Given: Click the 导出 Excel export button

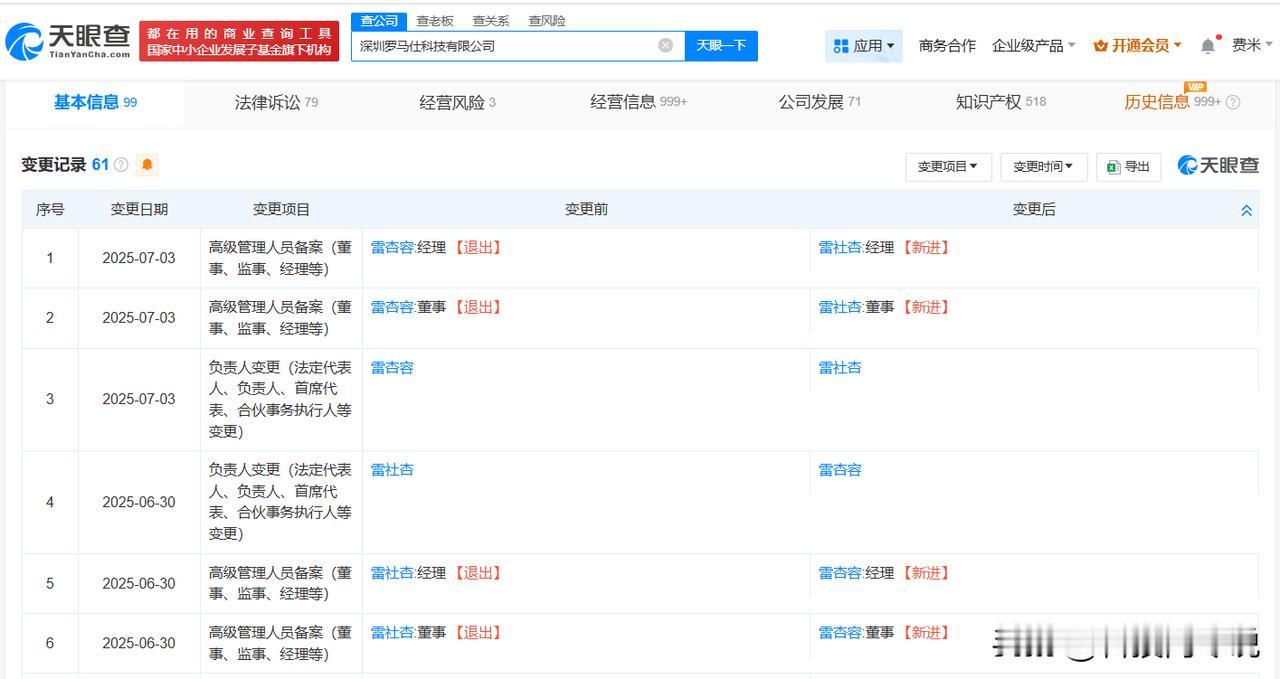Looking at the screenshot, I should 1128,166.
